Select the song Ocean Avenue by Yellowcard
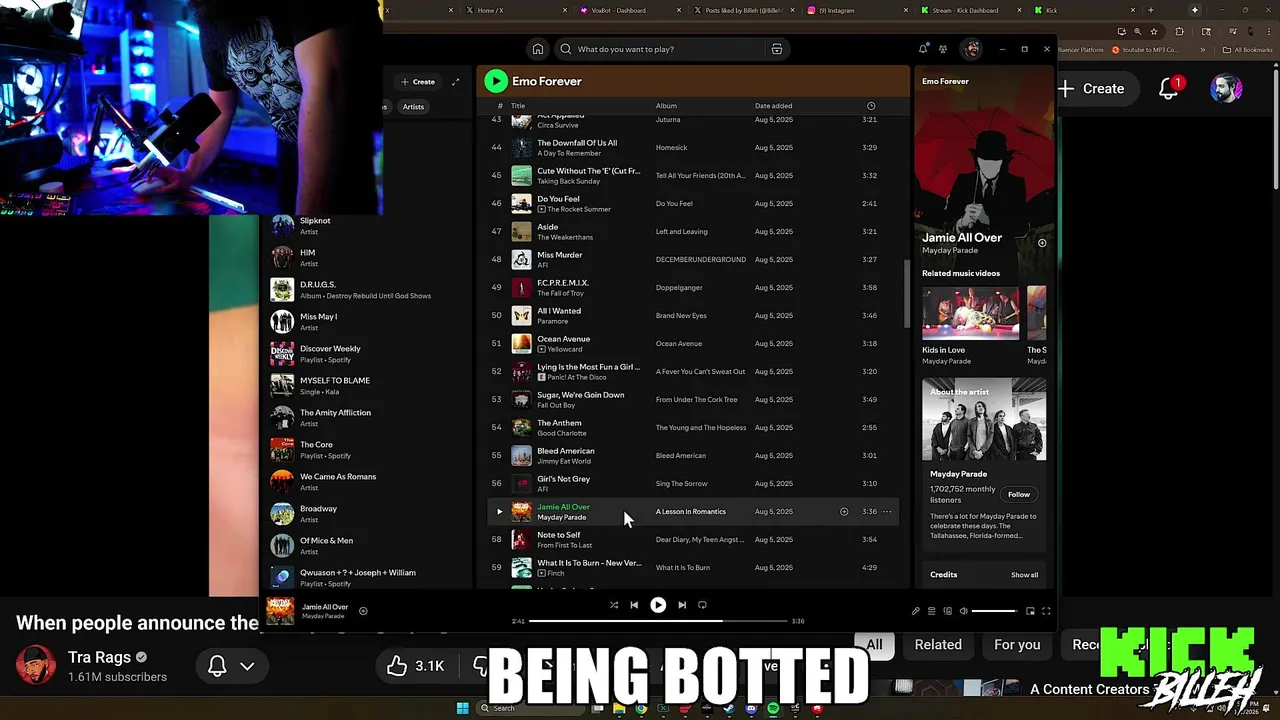 pyautogui.click(x=692, y=343)
